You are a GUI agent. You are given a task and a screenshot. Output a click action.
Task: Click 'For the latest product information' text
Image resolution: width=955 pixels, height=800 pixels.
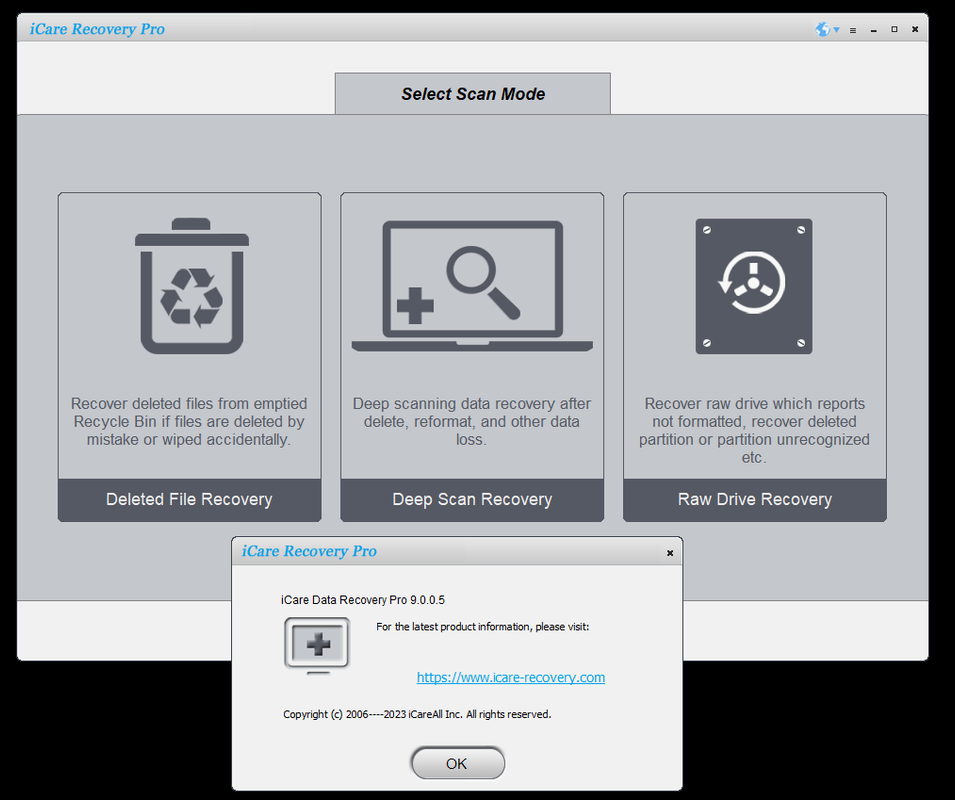(482, 626)
